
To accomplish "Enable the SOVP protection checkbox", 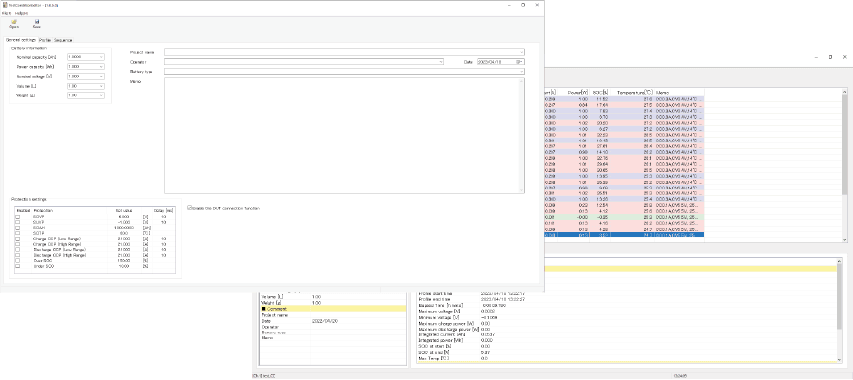I will (17, 216).
